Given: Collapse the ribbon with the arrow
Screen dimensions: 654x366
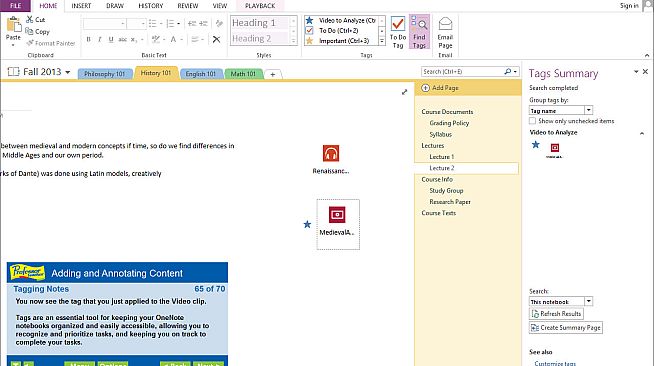Looking at the screenshot, I should point(647,55).
